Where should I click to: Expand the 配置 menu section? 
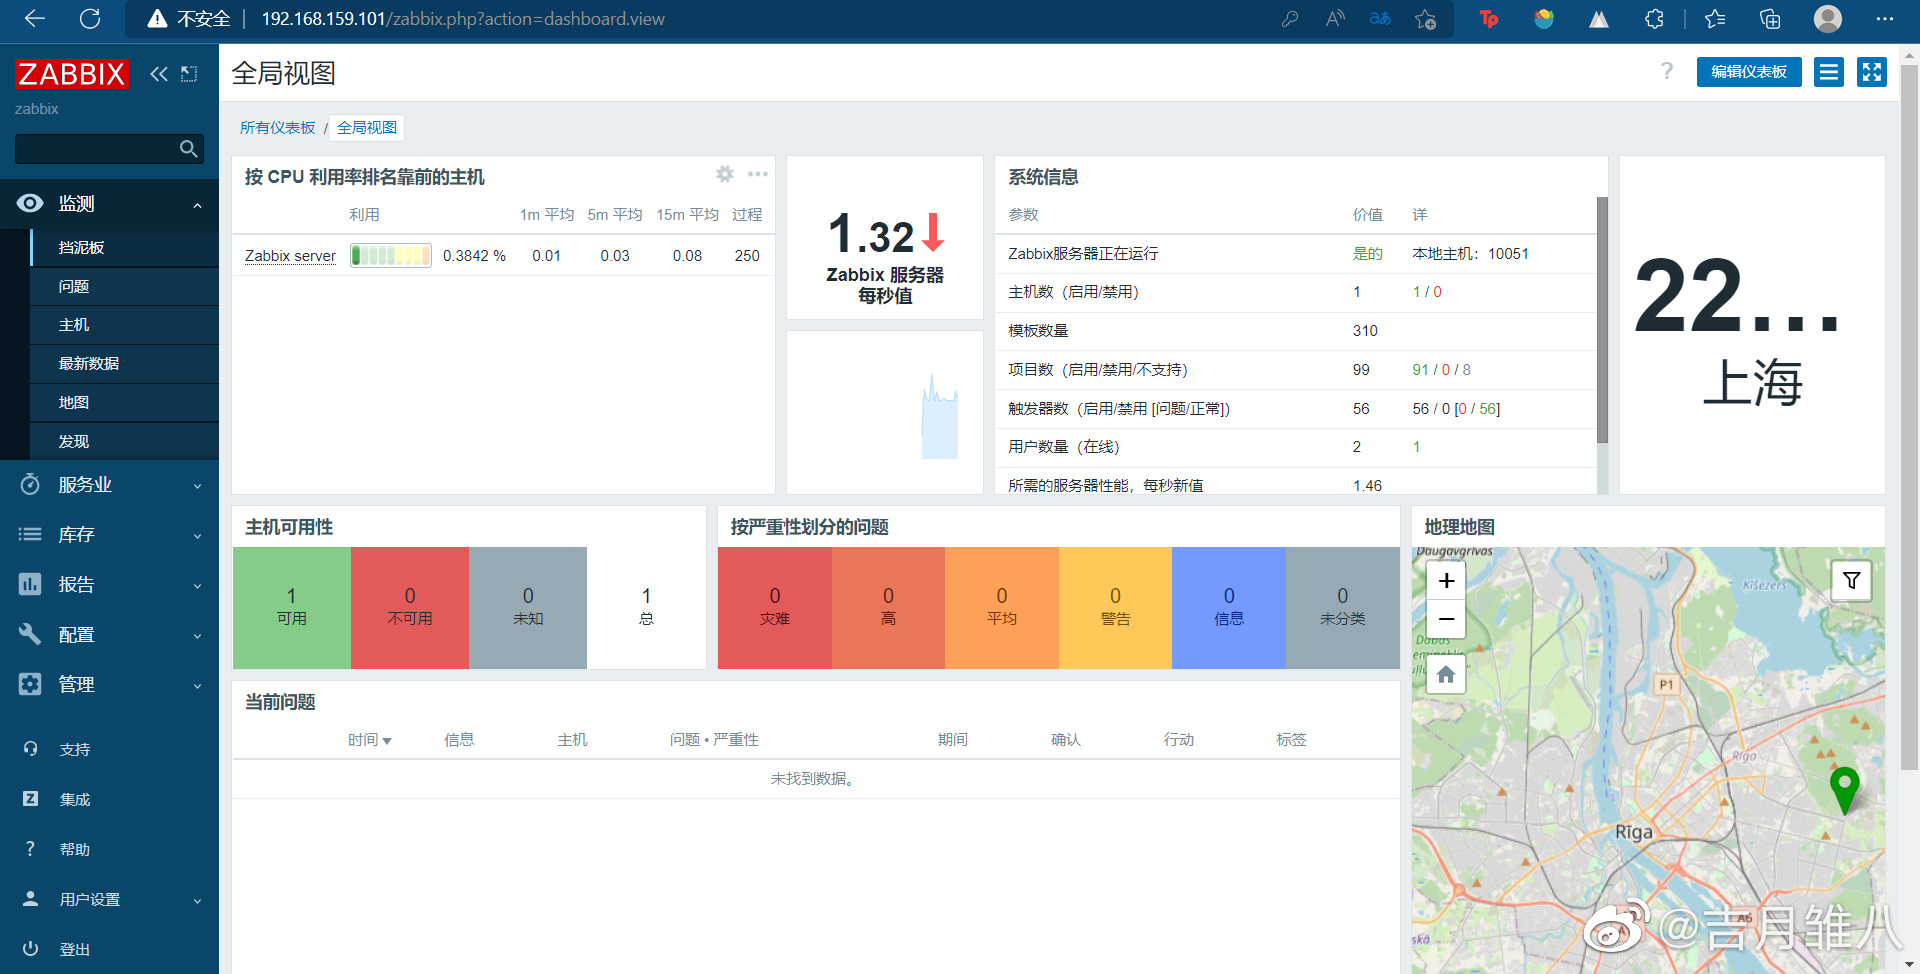197,636
